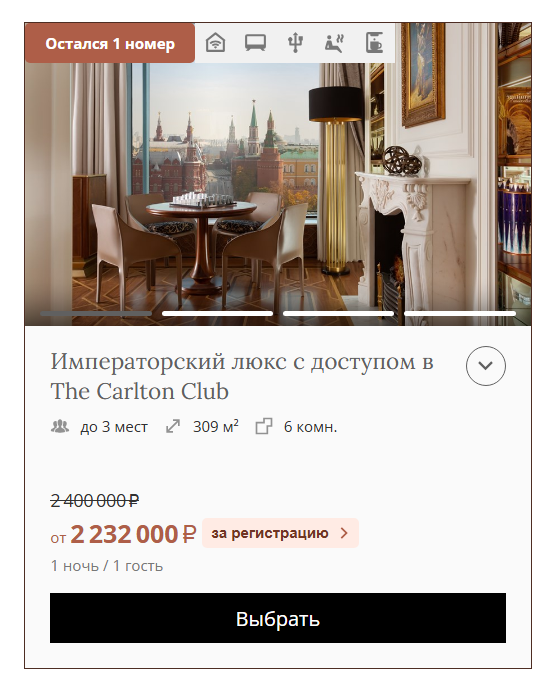
Task: Click the bed amenity icon
Action: (x=255, y=43)
